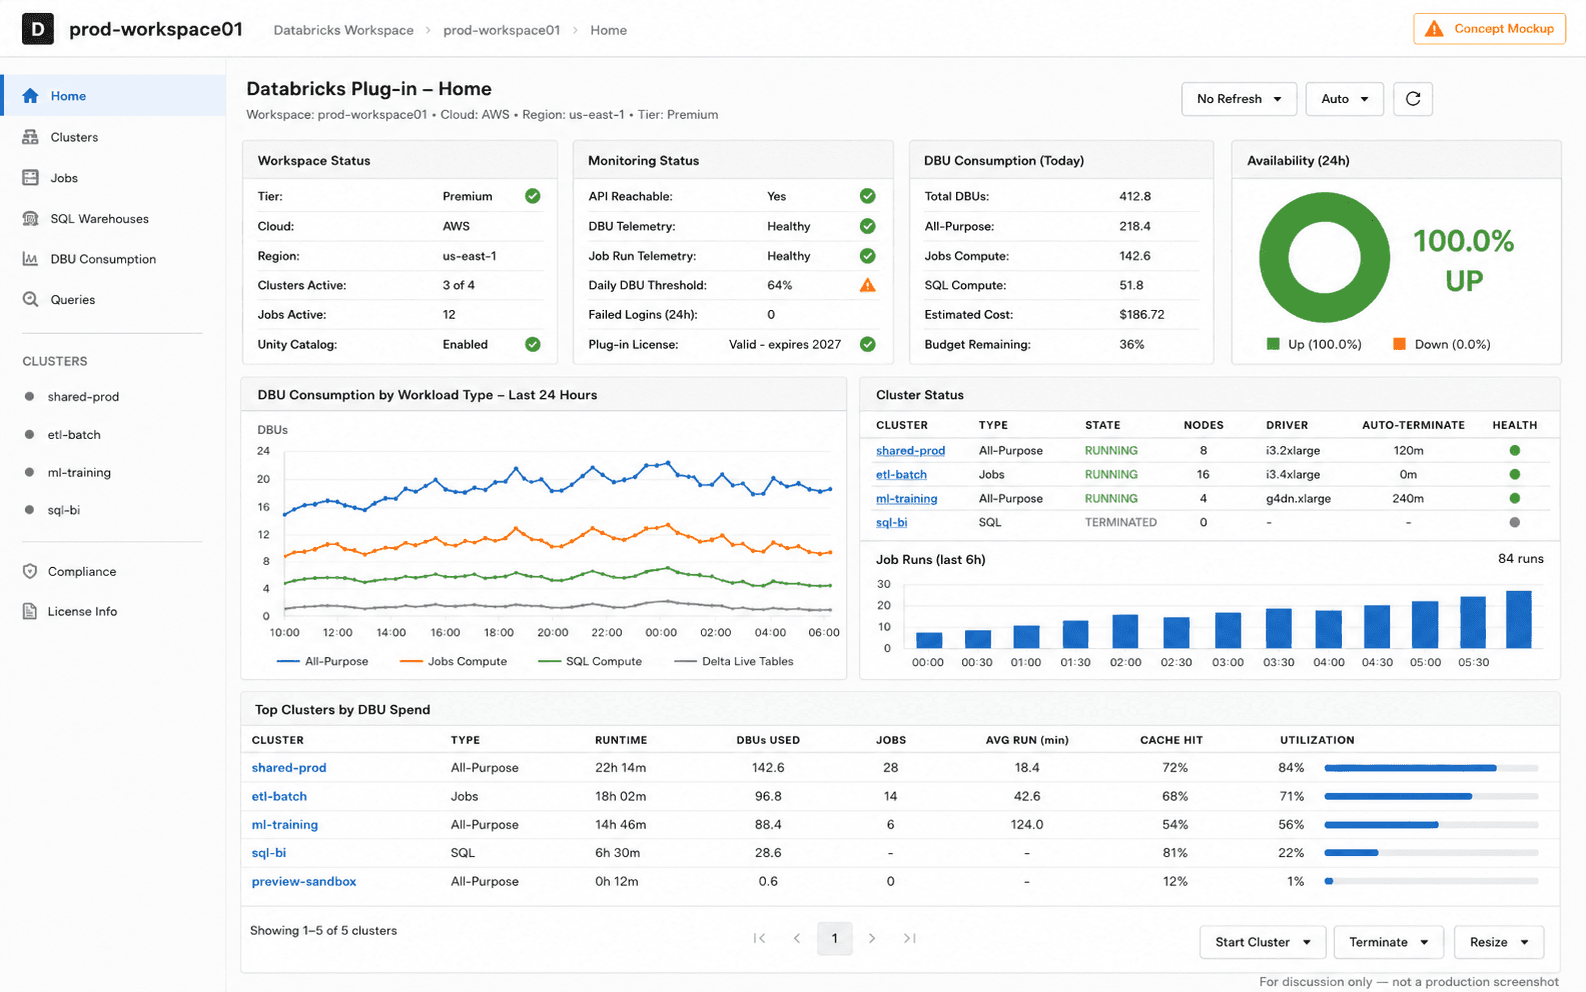
Task: Open the Resize dropdown button
Action: (x=1499, y=942)
